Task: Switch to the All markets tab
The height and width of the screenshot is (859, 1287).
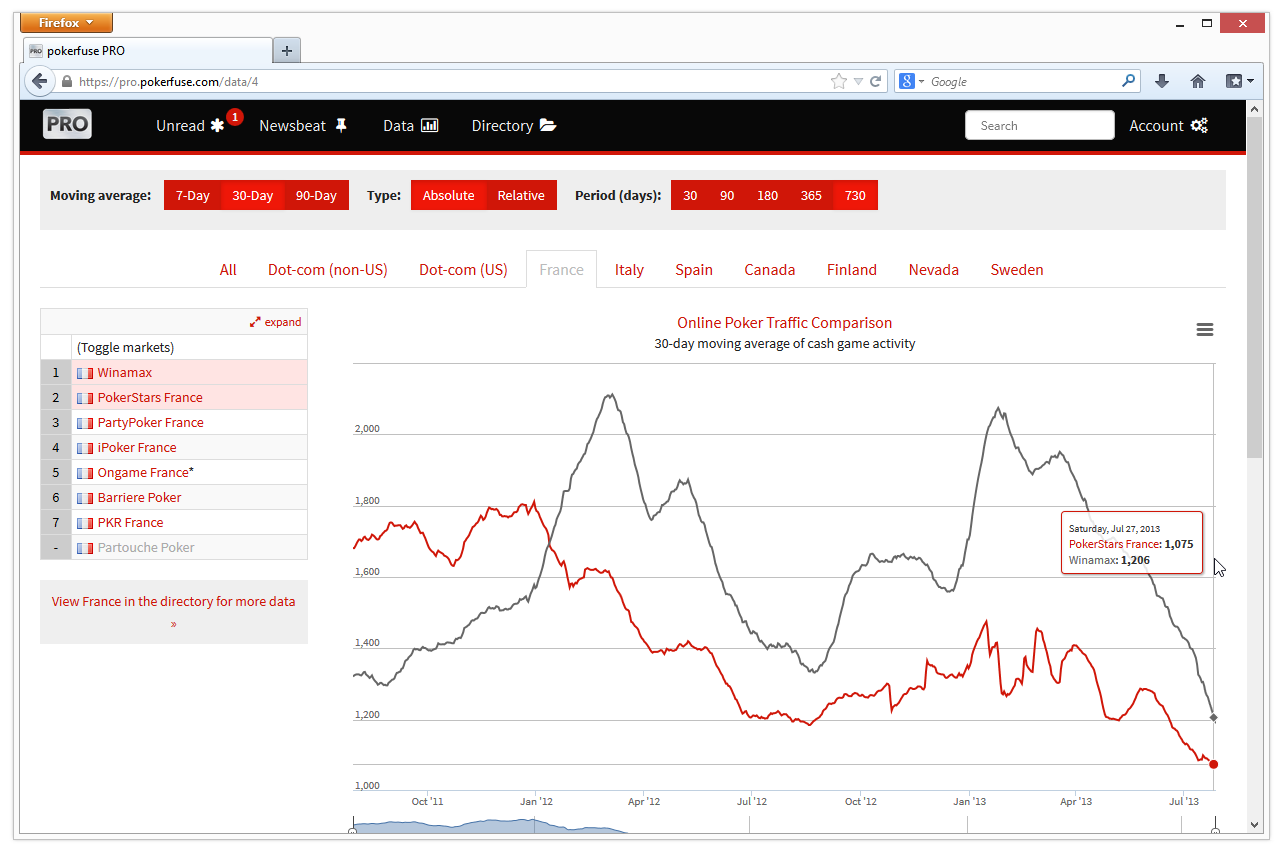Action: tap(228, 269)
